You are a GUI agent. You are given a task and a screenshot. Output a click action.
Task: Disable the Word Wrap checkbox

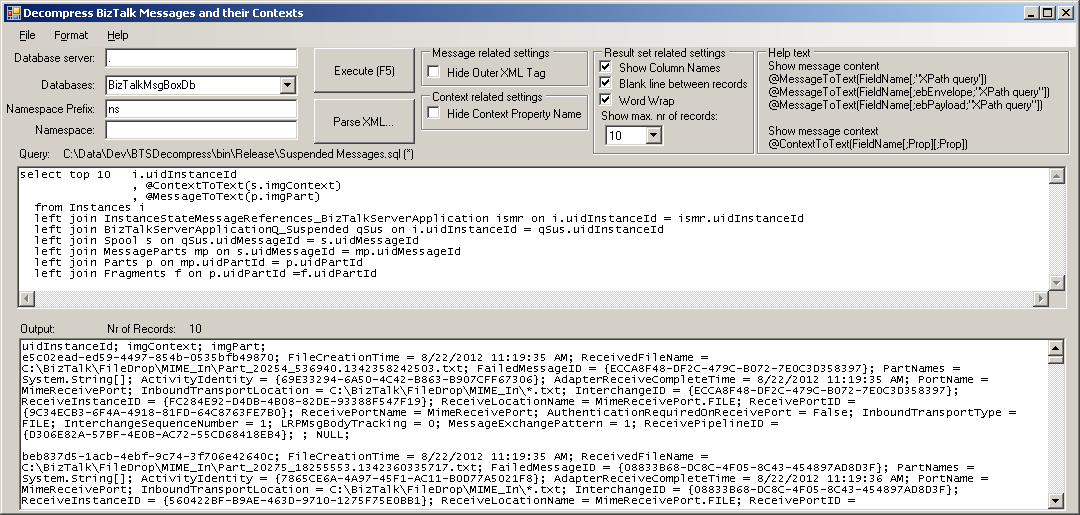pos(605,101)
